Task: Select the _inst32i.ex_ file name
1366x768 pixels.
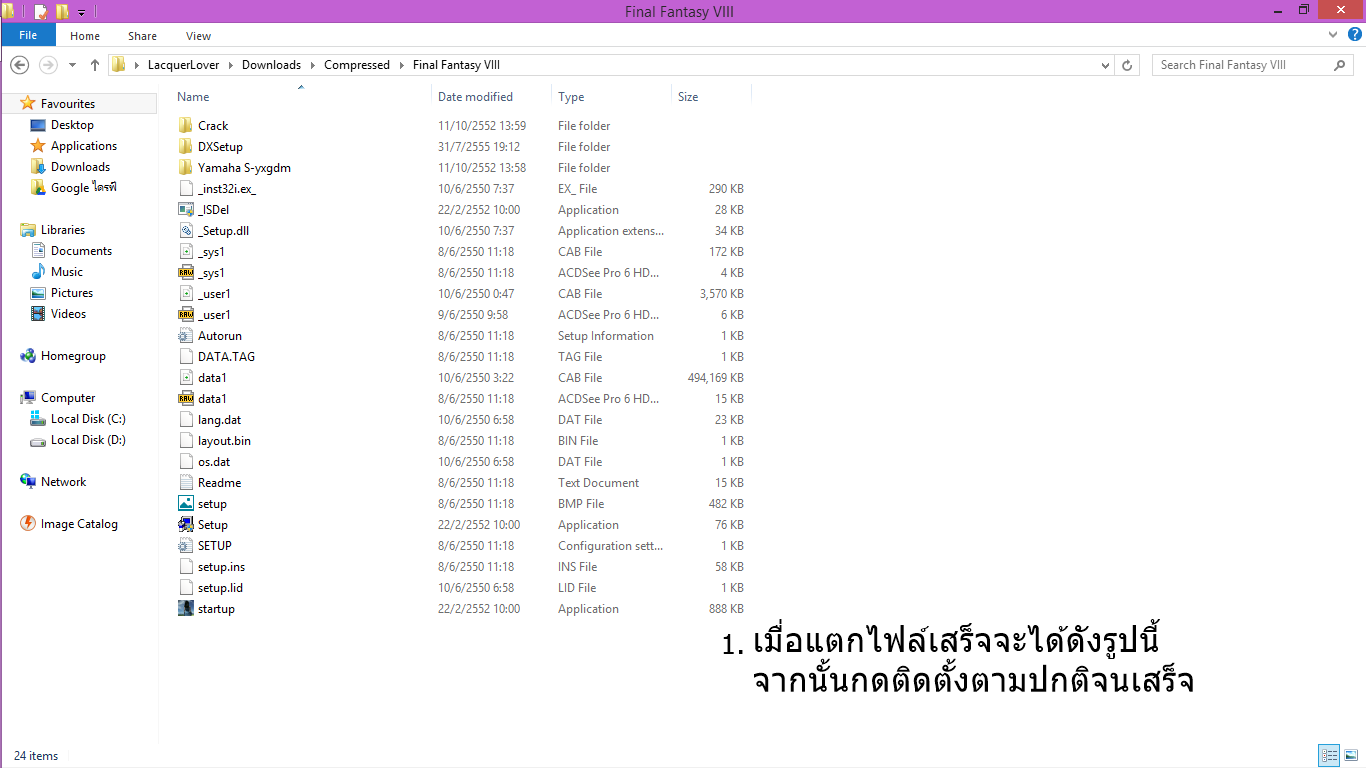Action: (x=227, y=189)
